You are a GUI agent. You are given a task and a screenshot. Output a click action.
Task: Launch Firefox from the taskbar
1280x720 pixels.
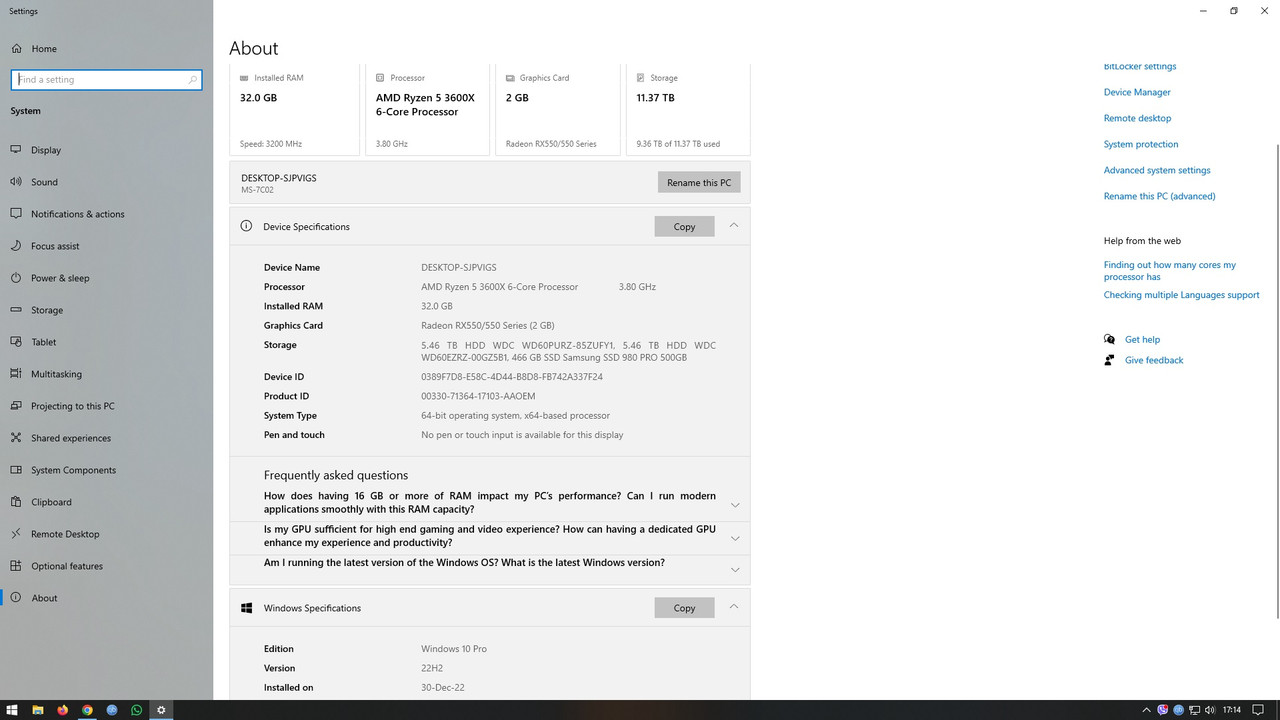click(63, 710)
